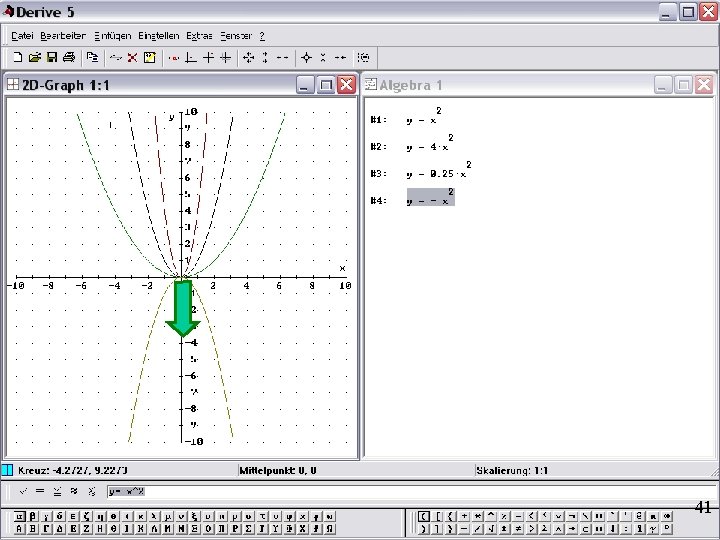Click the Kreuz coordinates in status bar
Image resolution: width=720 pixels, height=540 pixels.
point(73,470)
